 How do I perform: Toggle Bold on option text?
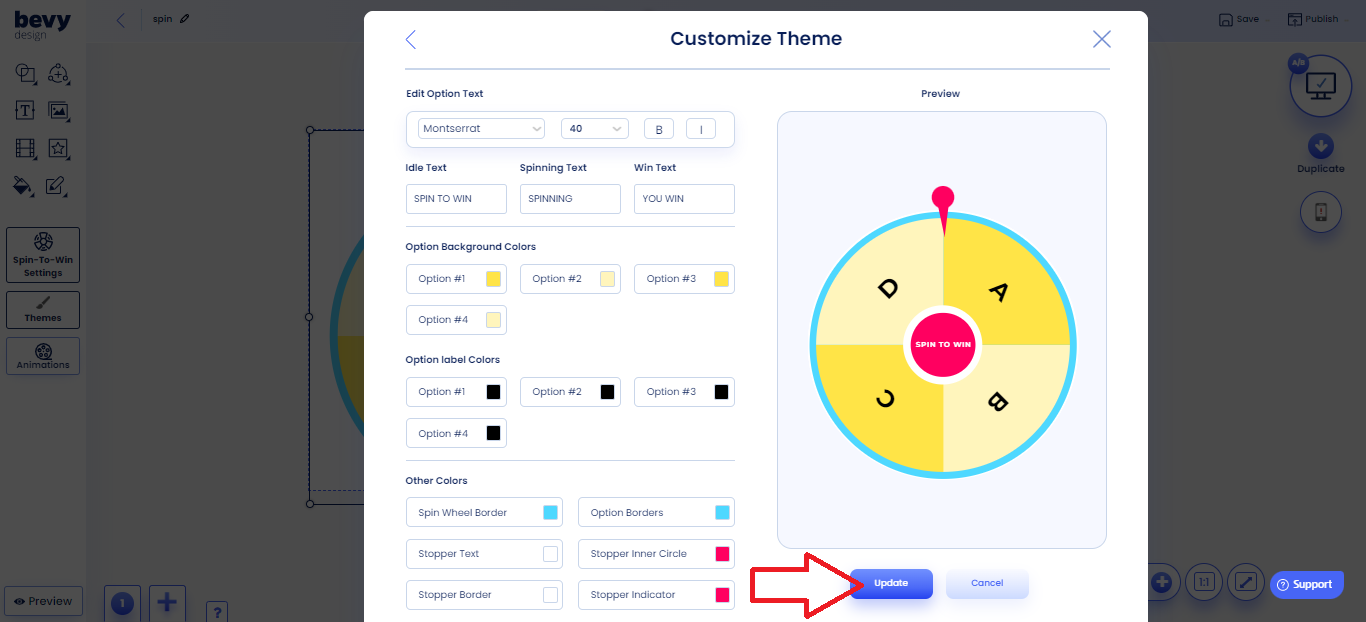pos(658,129)
